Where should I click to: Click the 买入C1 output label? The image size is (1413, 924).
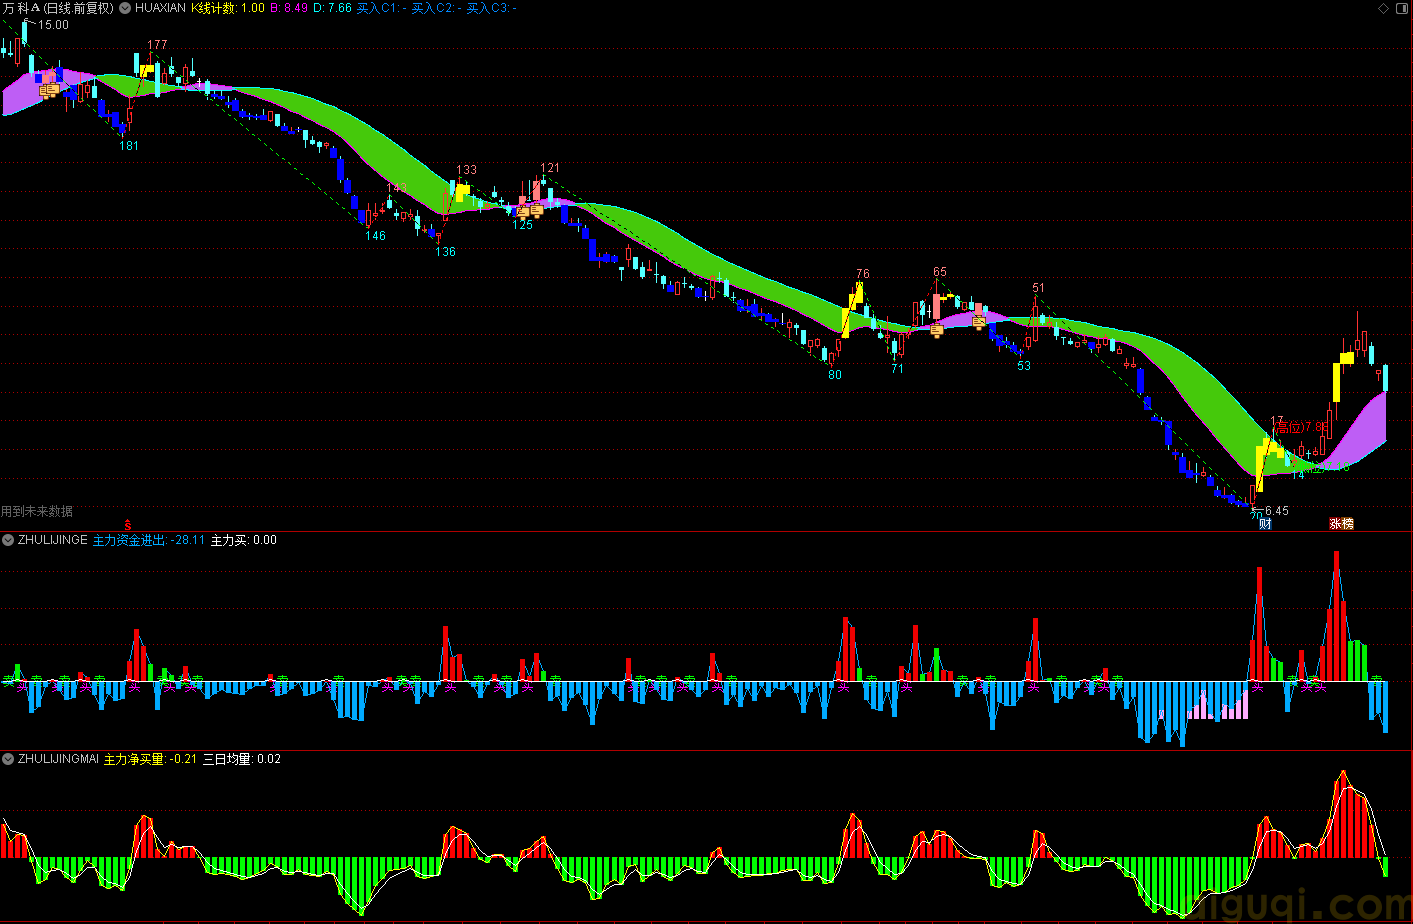381,8
